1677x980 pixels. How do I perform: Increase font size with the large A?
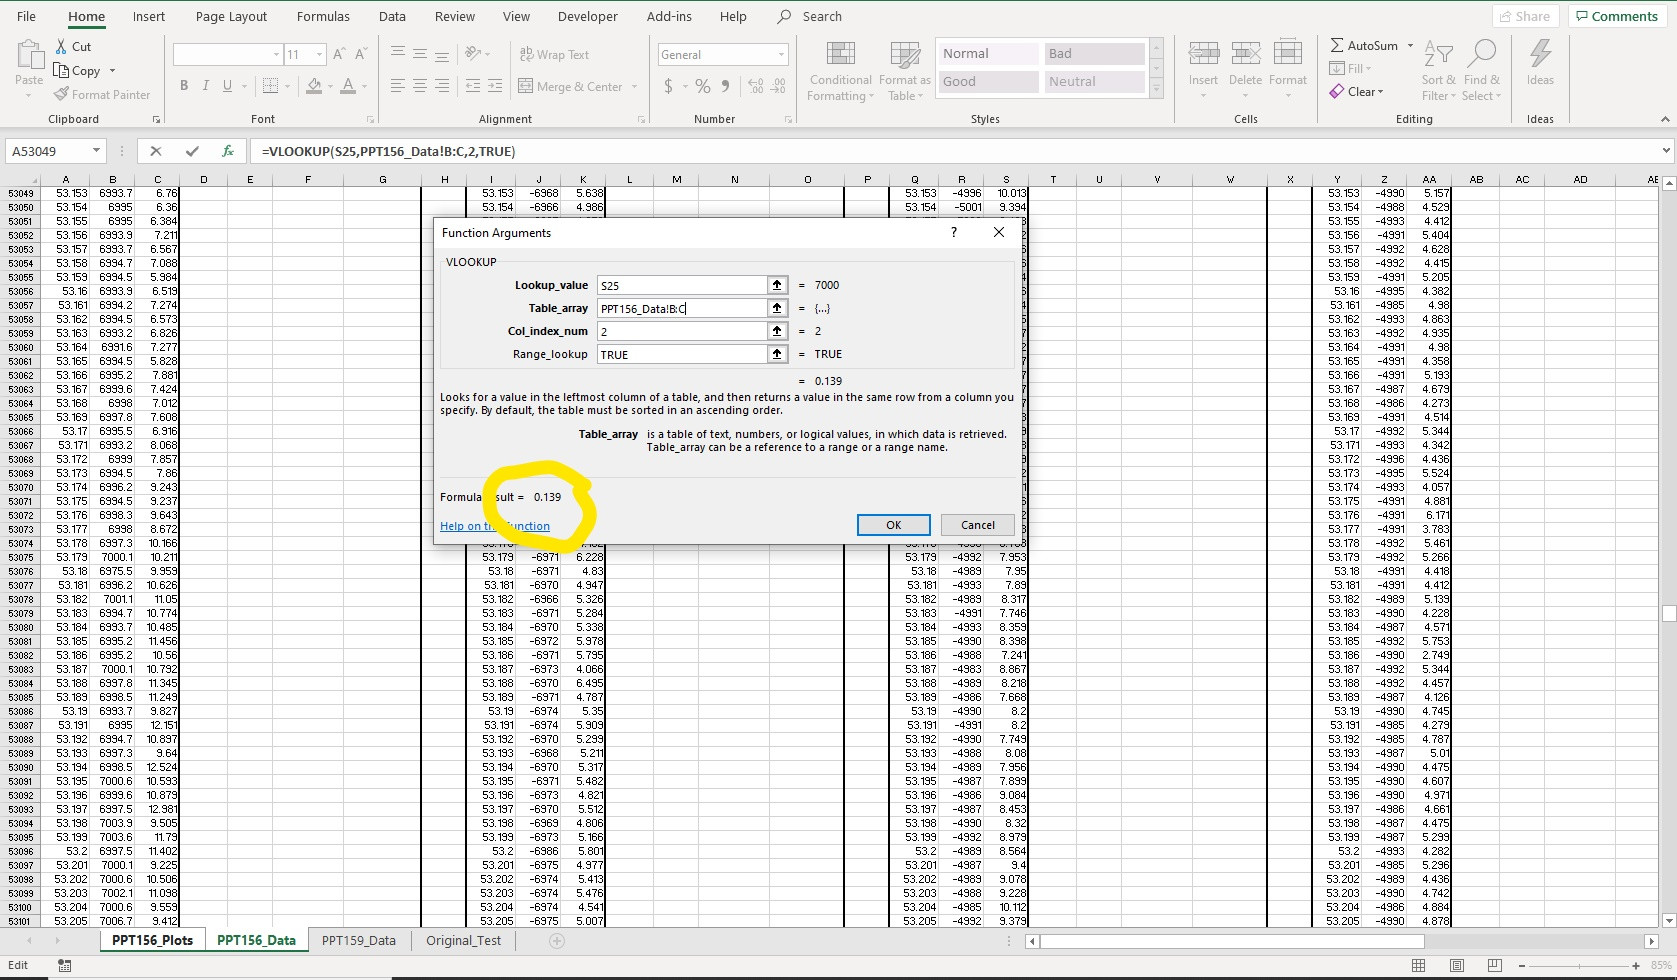coord(339,54)
